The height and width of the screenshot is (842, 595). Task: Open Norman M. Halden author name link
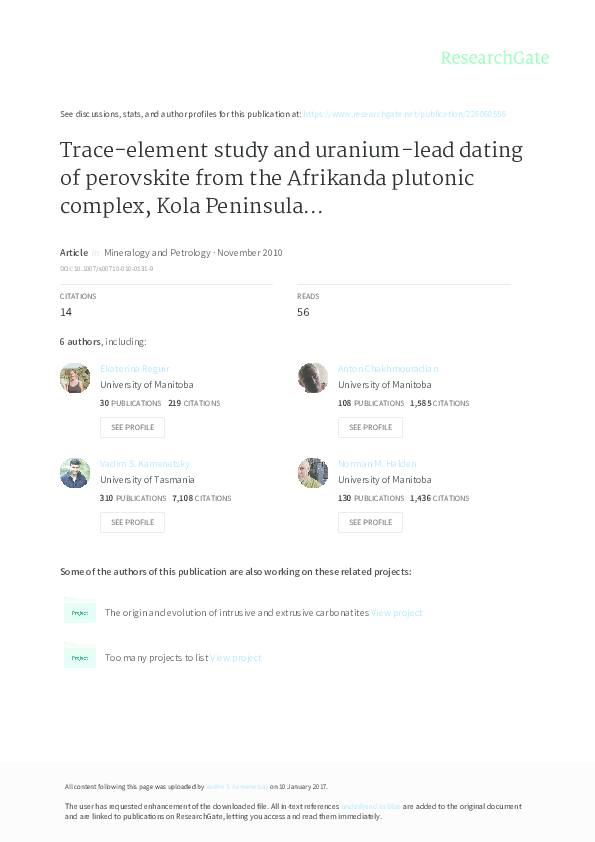[x=377, y=463]
